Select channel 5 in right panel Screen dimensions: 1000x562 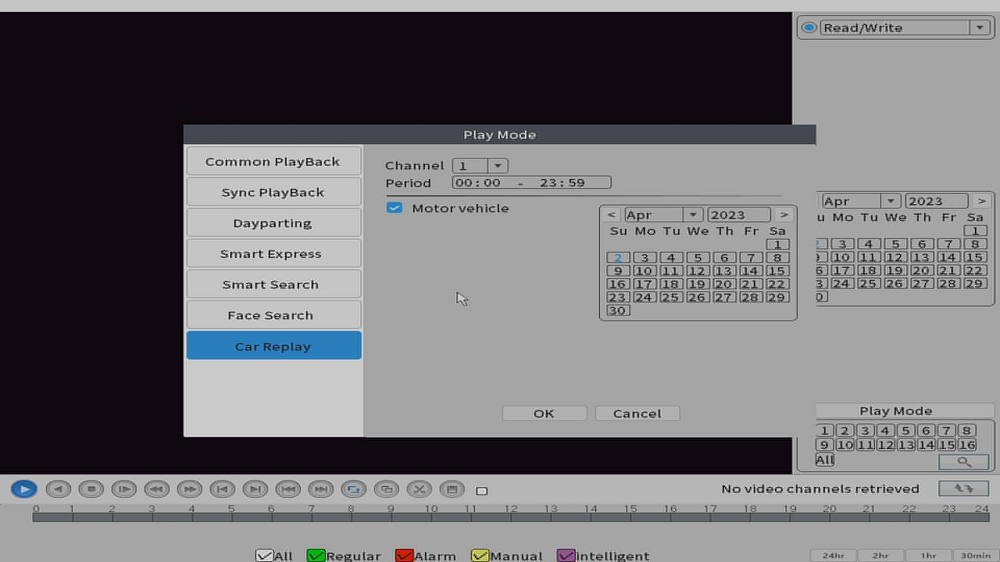pos(905,431)
